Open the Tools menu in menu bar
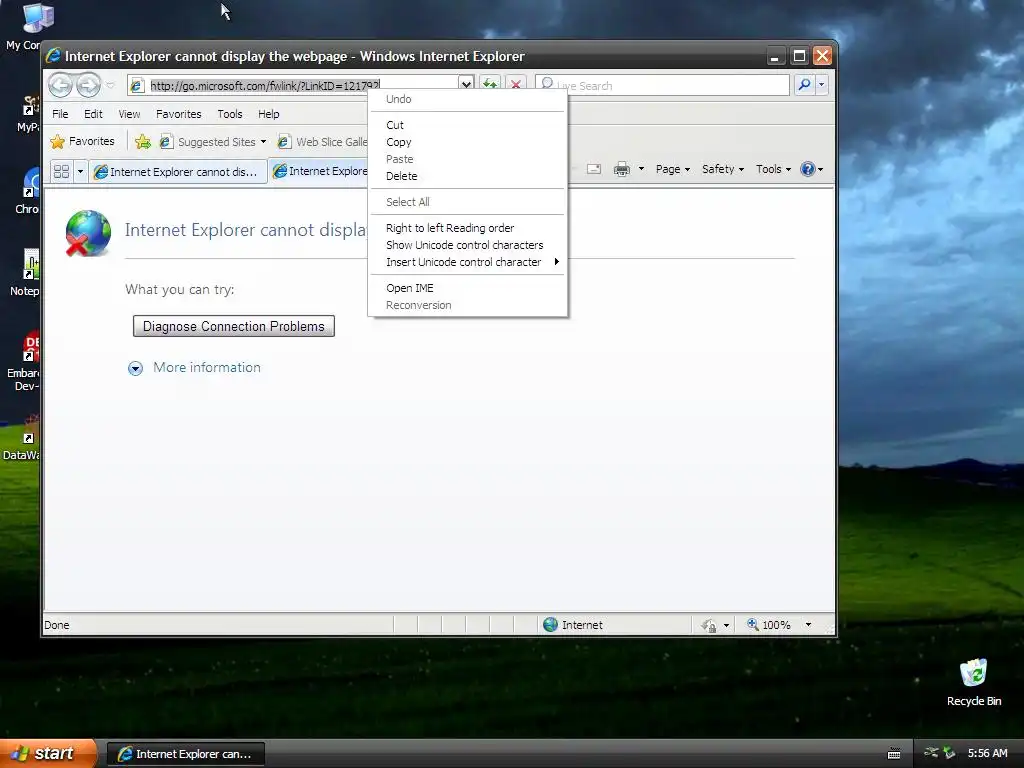Screen dimensions: 1024x768 pyautogui.click(x=230, y=114)
